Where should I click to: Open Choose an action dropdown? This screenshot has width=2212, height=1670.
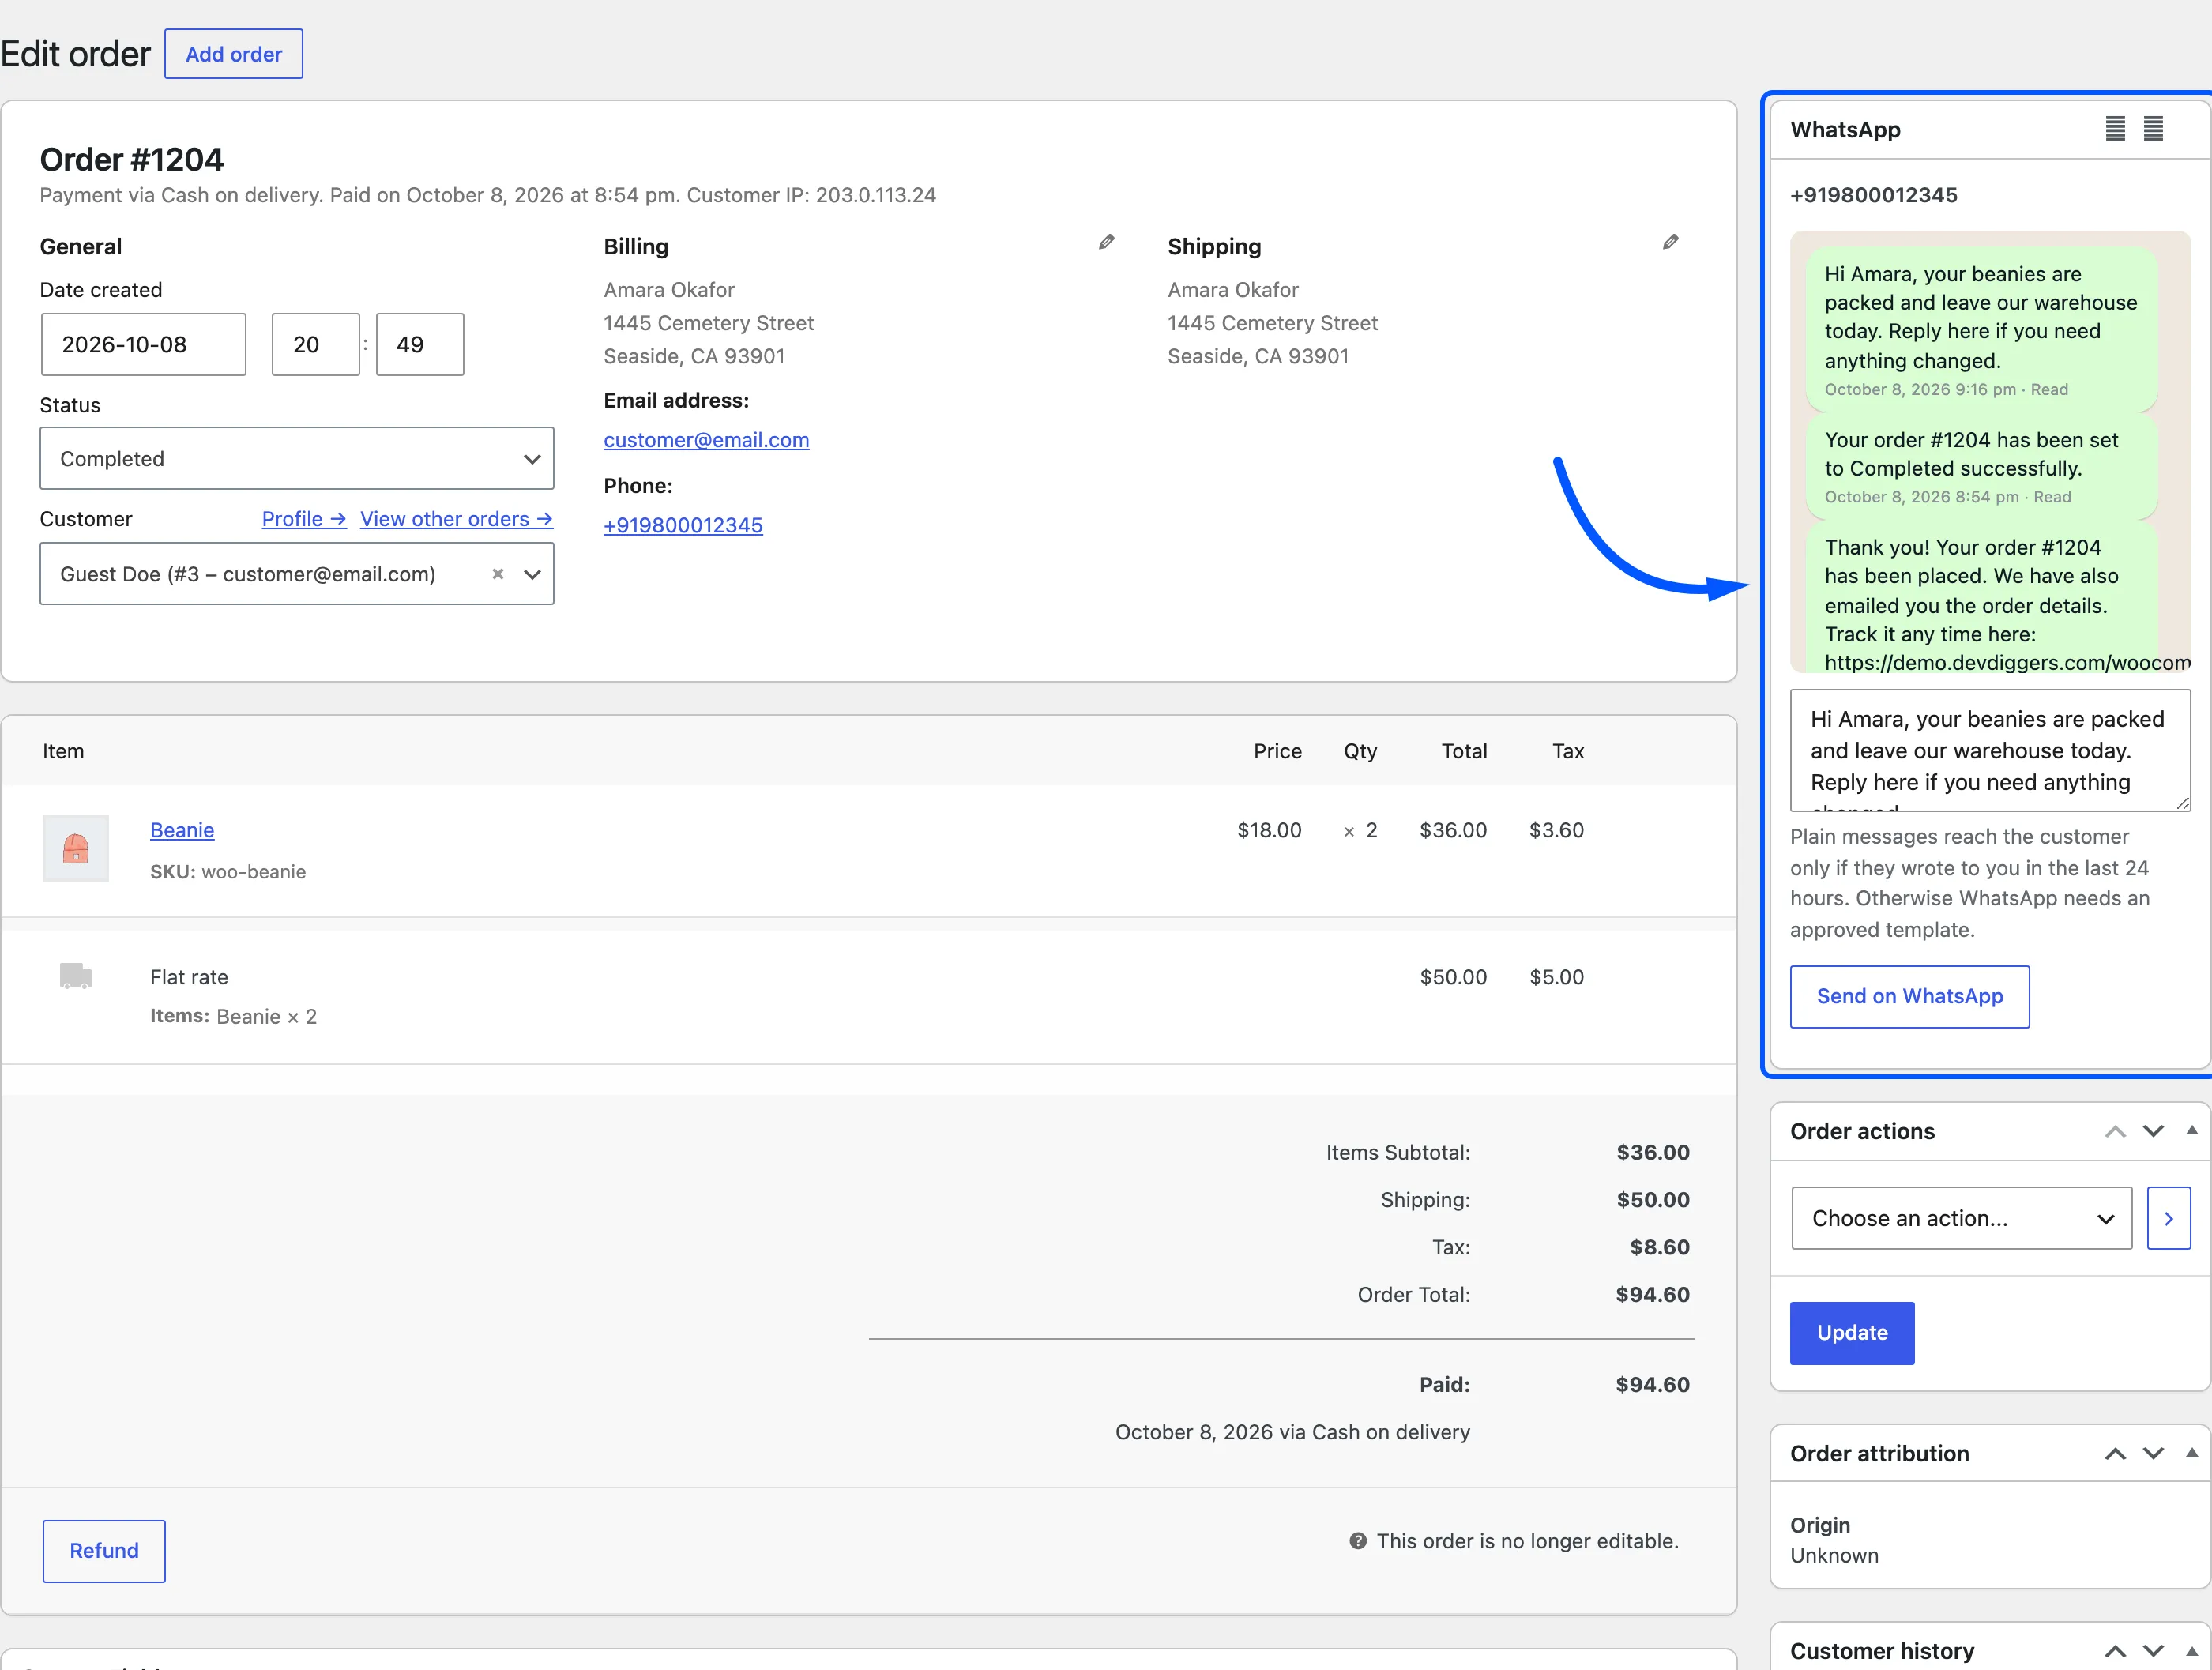[x=1961, y=1218]
